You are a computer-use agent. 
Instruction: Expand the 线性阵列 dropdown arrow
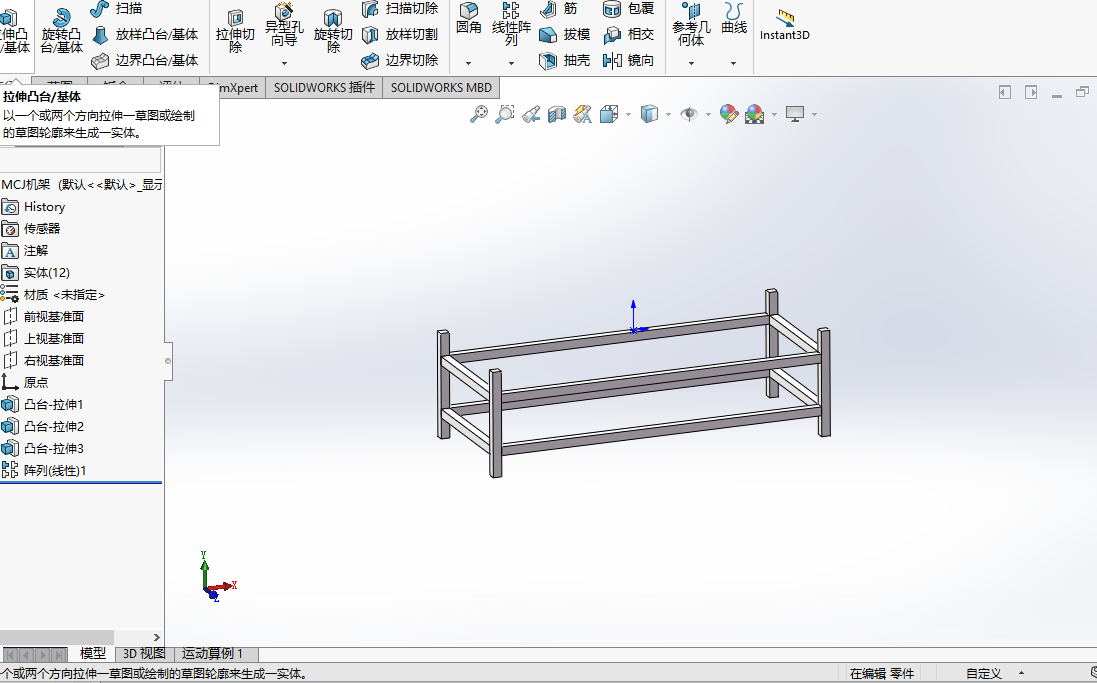[511, 64]
